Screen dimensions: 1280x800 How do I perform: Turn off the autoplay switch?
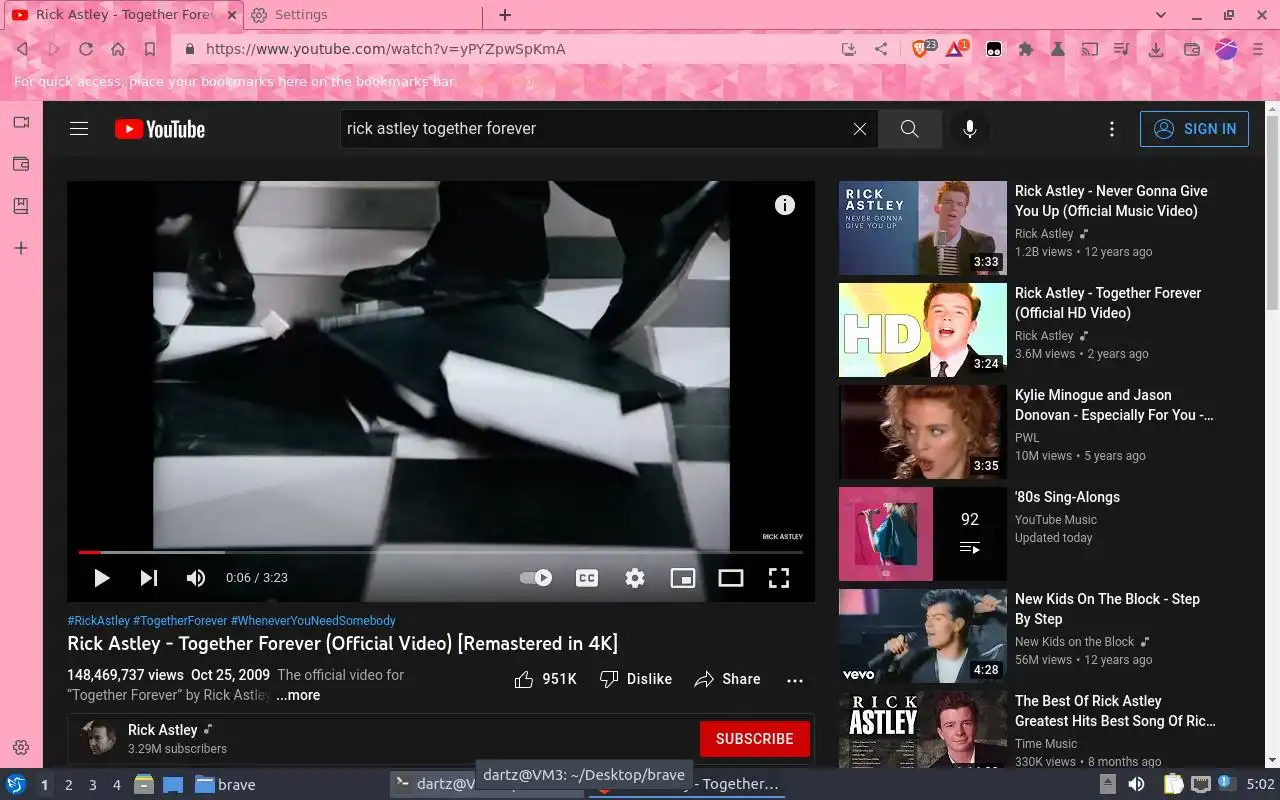click(x=536, y=578)
